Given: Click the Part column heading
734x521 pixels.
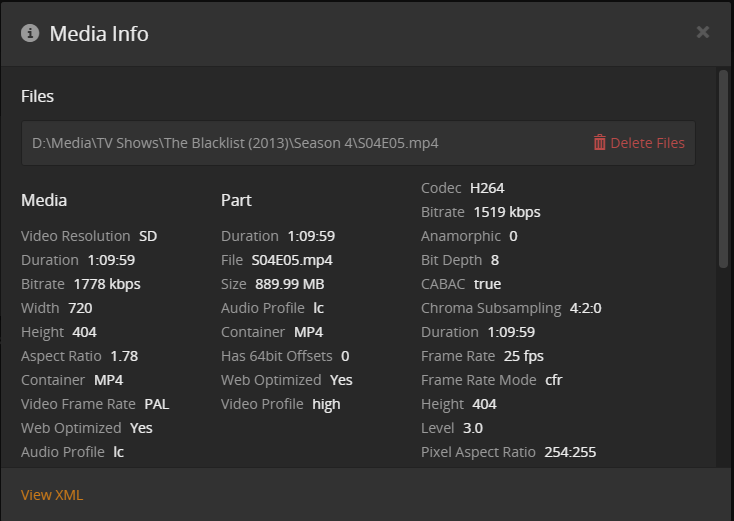Looking at the screenshot, I should pyautogui.click(x=236, y=200).
